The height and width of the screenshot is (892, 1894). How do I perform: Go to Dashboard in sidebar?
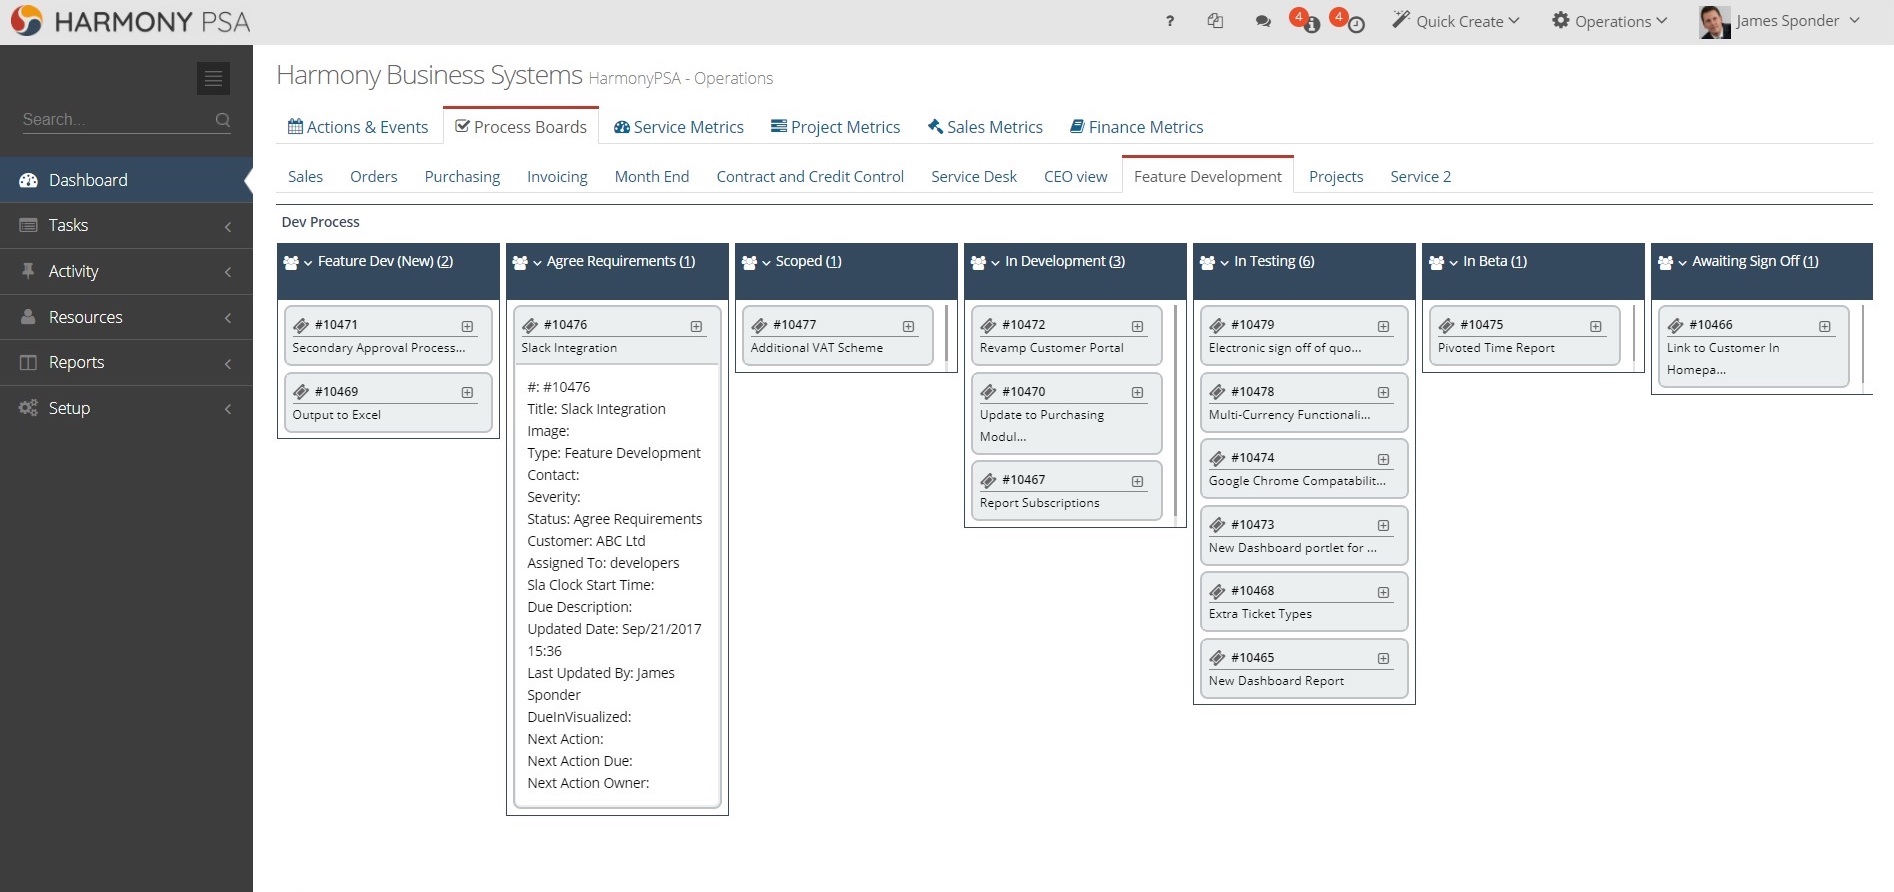pyautogui.click(x=126, y=180)
